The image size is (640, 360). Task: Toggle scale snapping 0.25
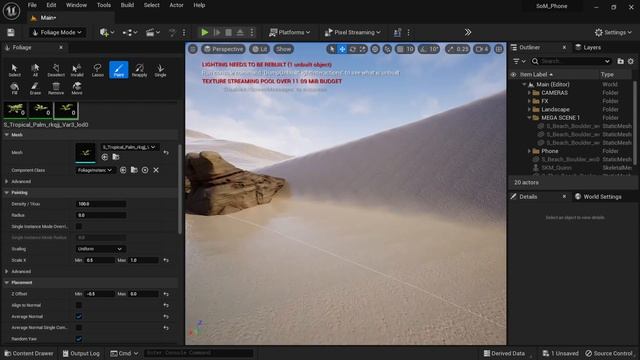click(x=458, y=49)
